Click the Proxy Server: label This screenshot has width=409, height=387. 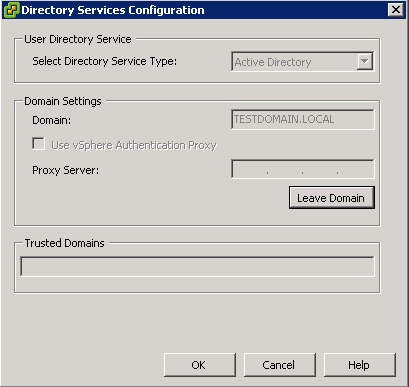66,170
